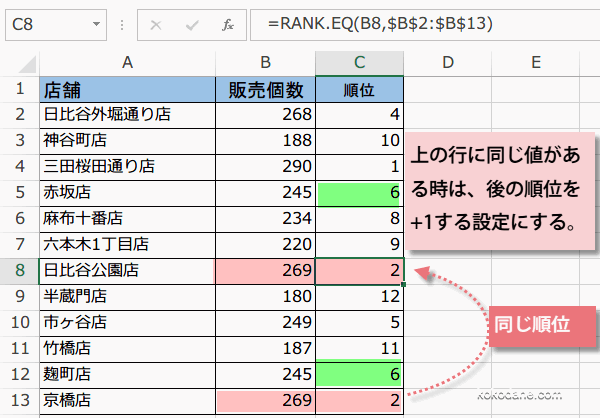Viewport: 600px width, 418px height.
Task: Click sales value 245 in 麹町店 row
Action: point(266,375)
